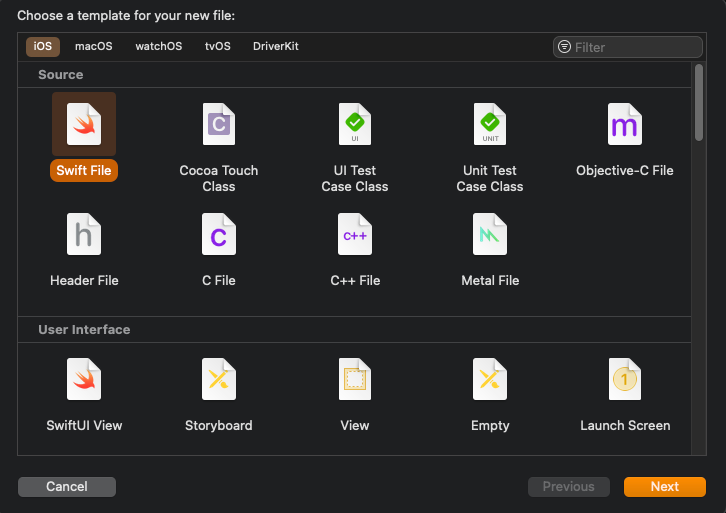Click the "Objective-C File" label
726x513 pixels.
625,170
